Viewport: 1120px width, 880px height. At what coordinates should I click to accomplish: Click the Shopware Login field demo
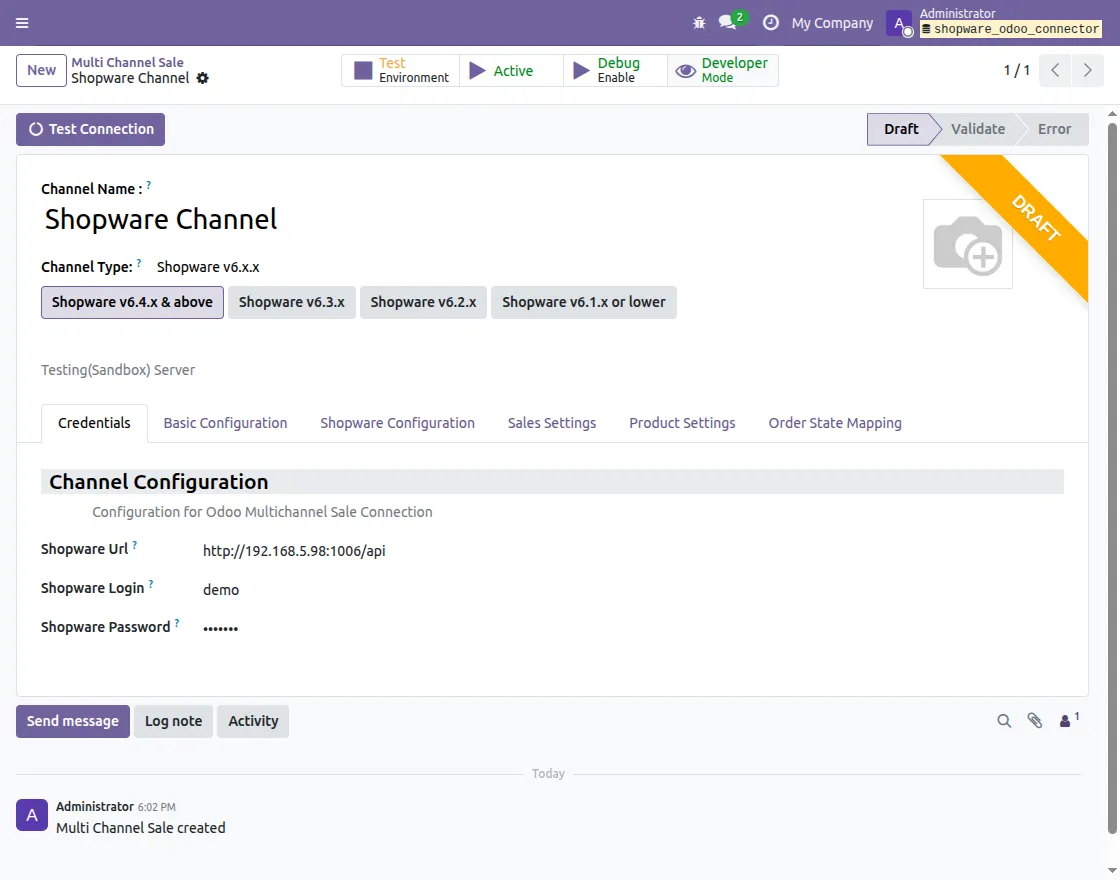pos(221,590)
